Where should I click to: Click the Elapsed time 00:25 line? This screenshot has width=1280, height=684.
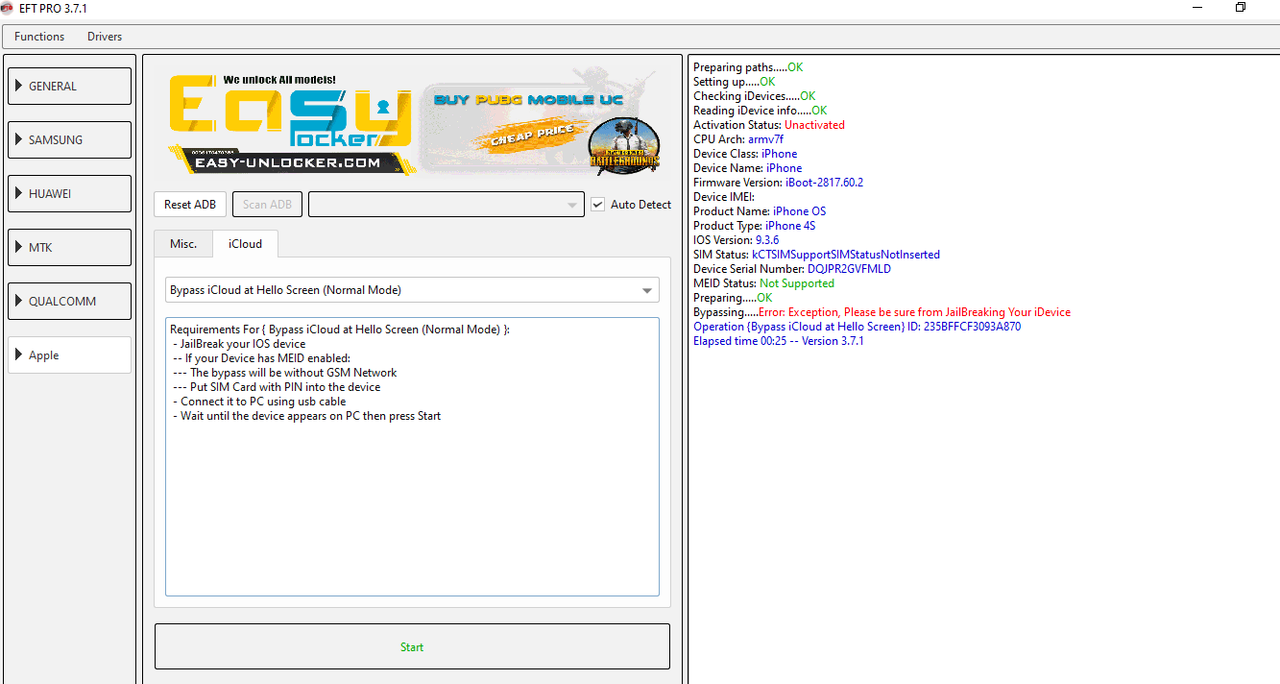pyautogui.click(x=778, y=341)
